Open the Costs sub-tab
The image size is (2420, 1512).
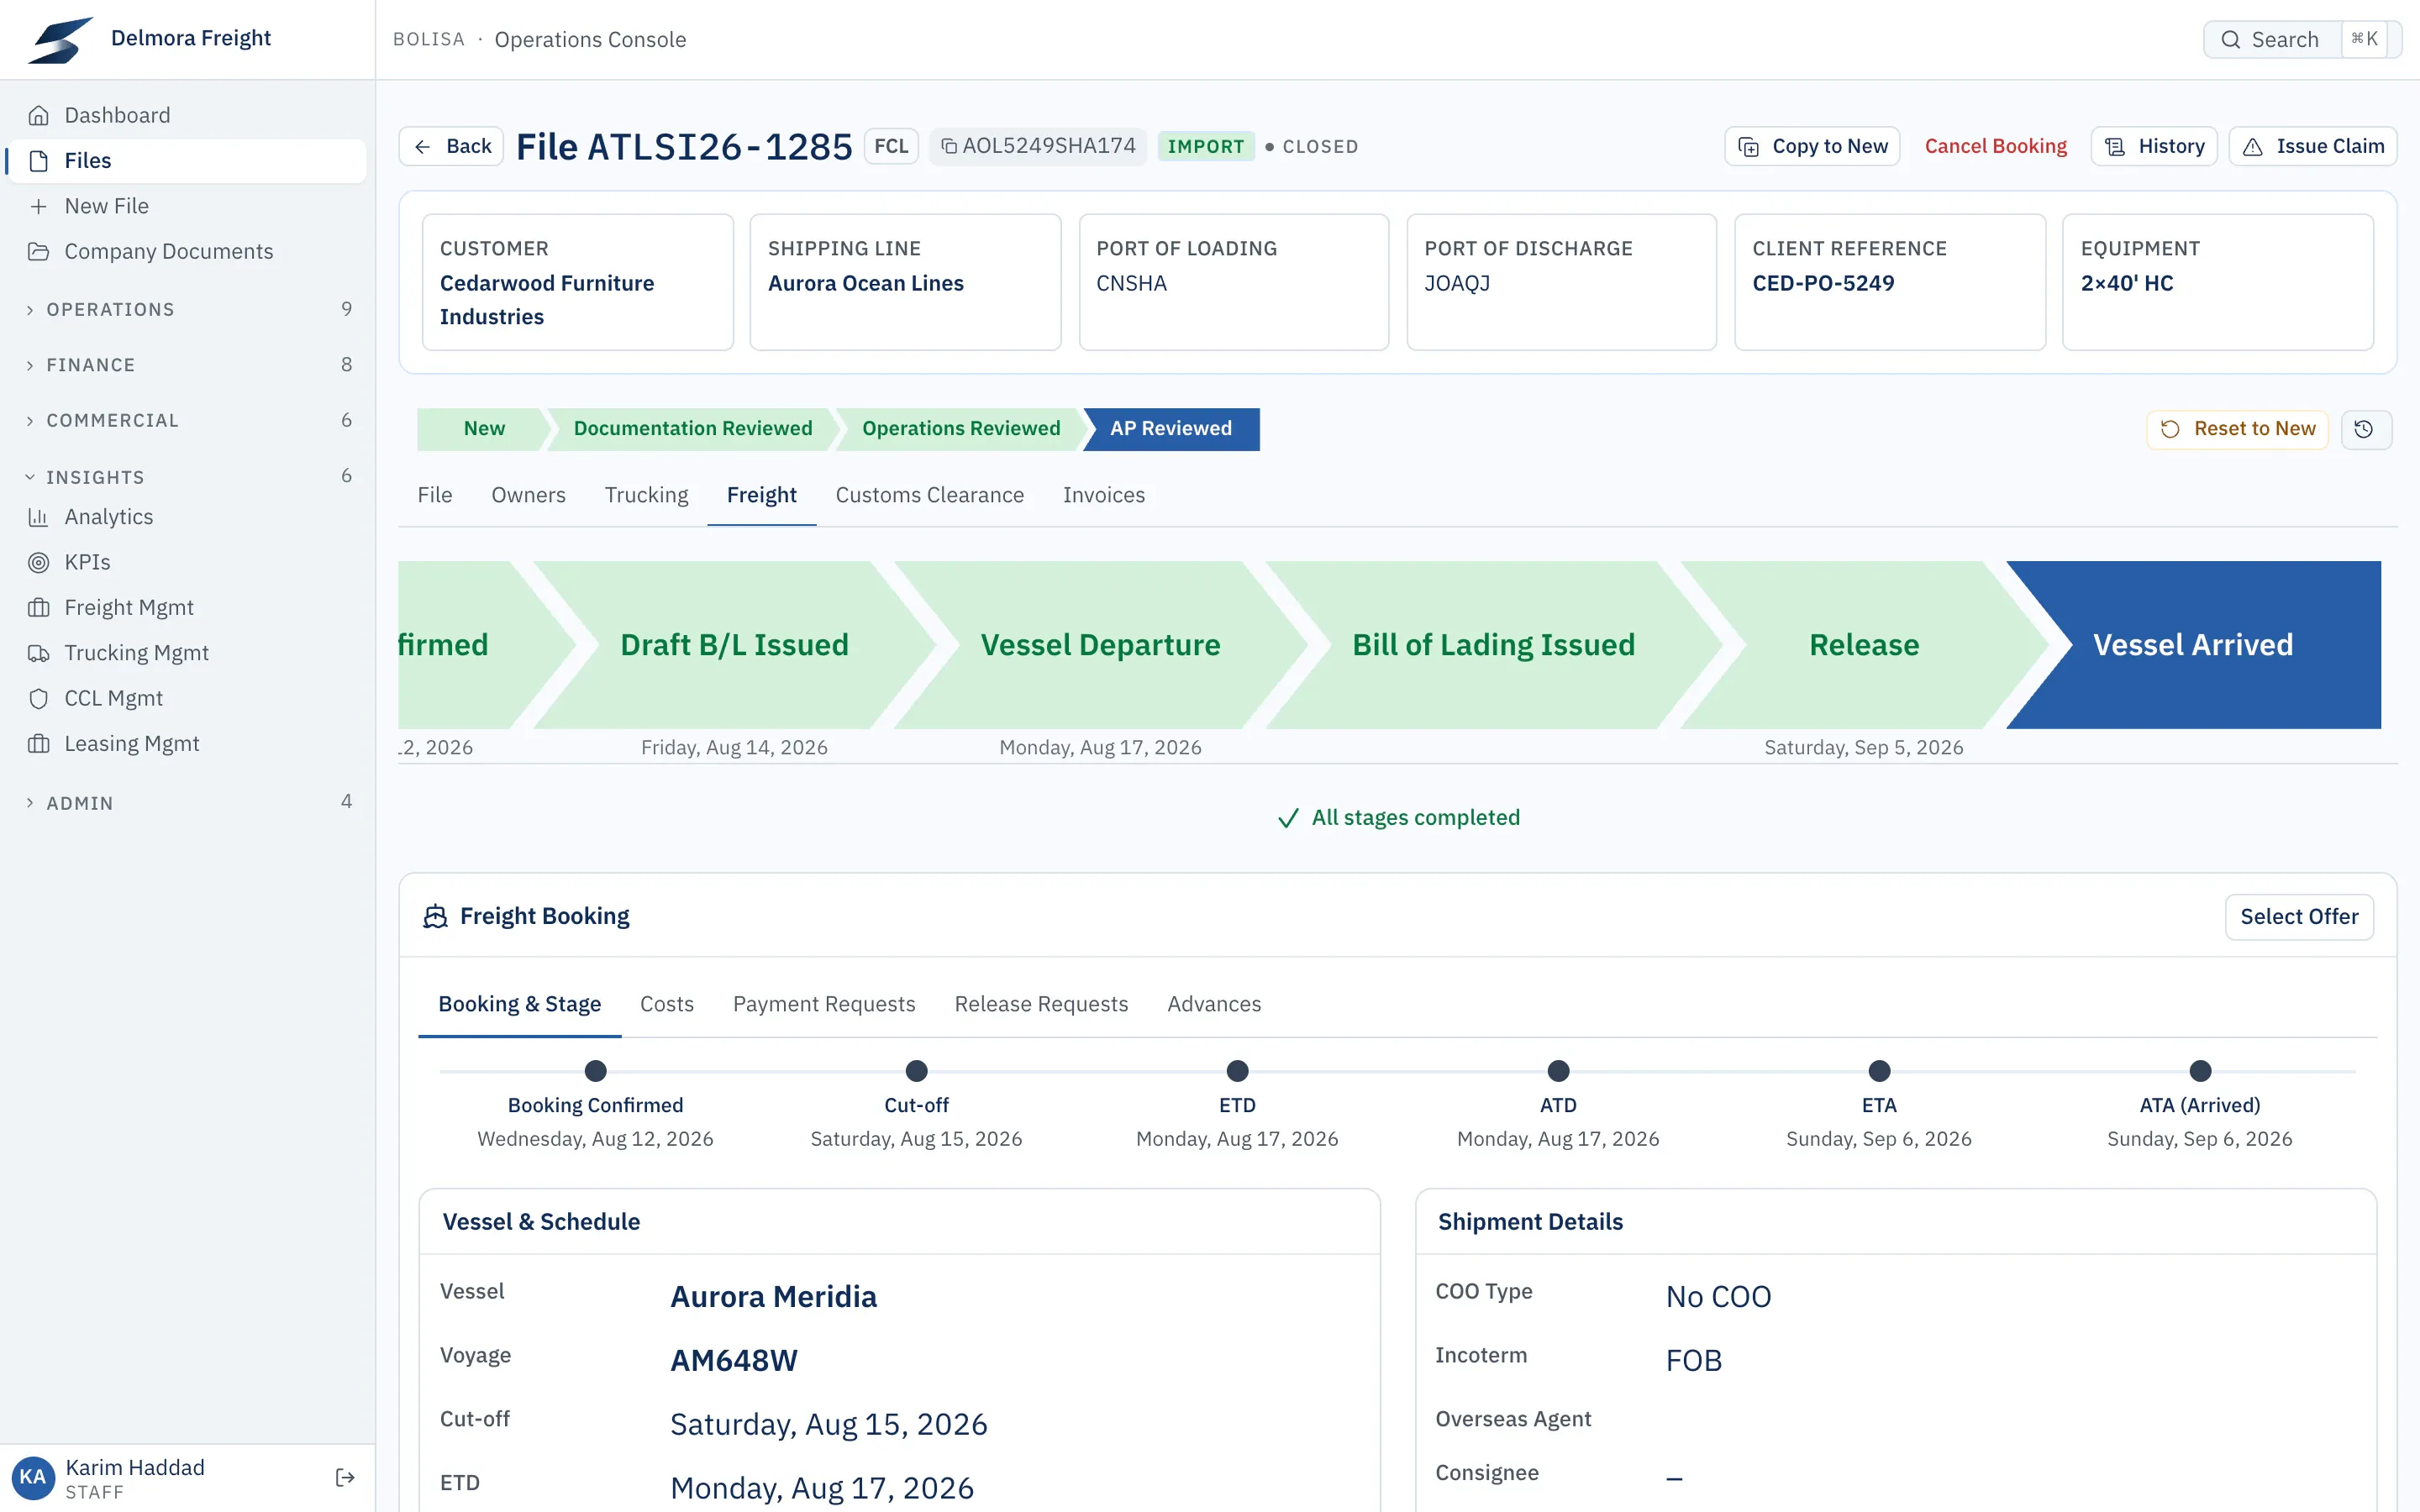click(x=666, y=1004)
